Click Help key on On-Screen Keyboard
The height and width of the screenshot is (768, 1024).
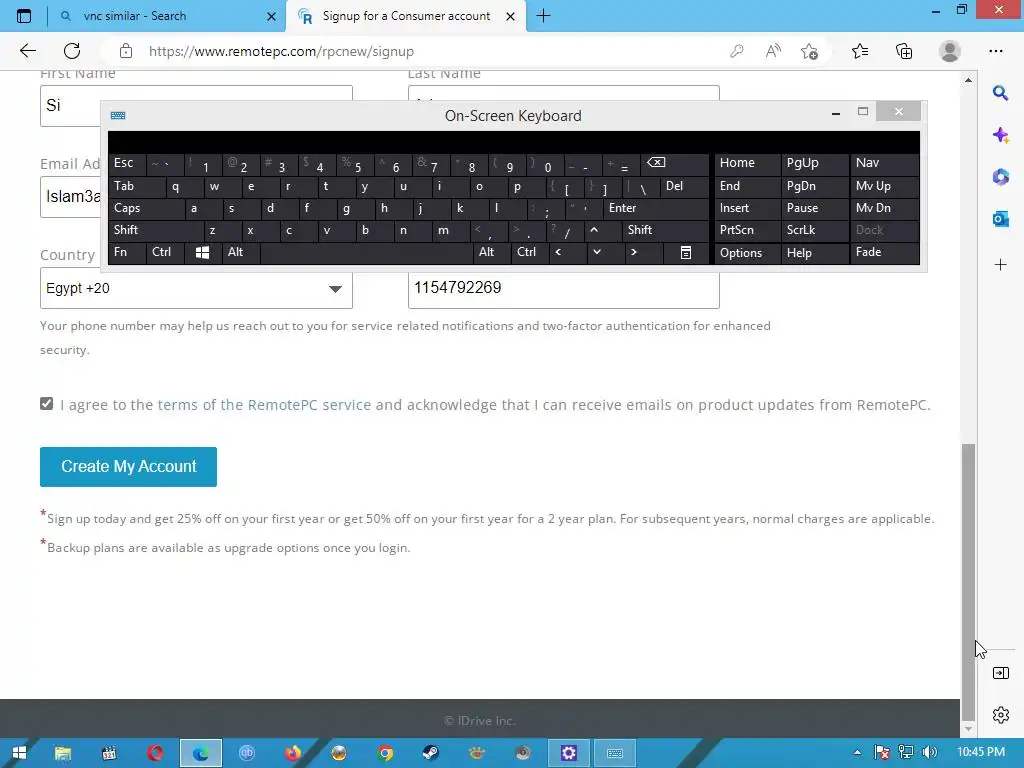pos(814,253)
